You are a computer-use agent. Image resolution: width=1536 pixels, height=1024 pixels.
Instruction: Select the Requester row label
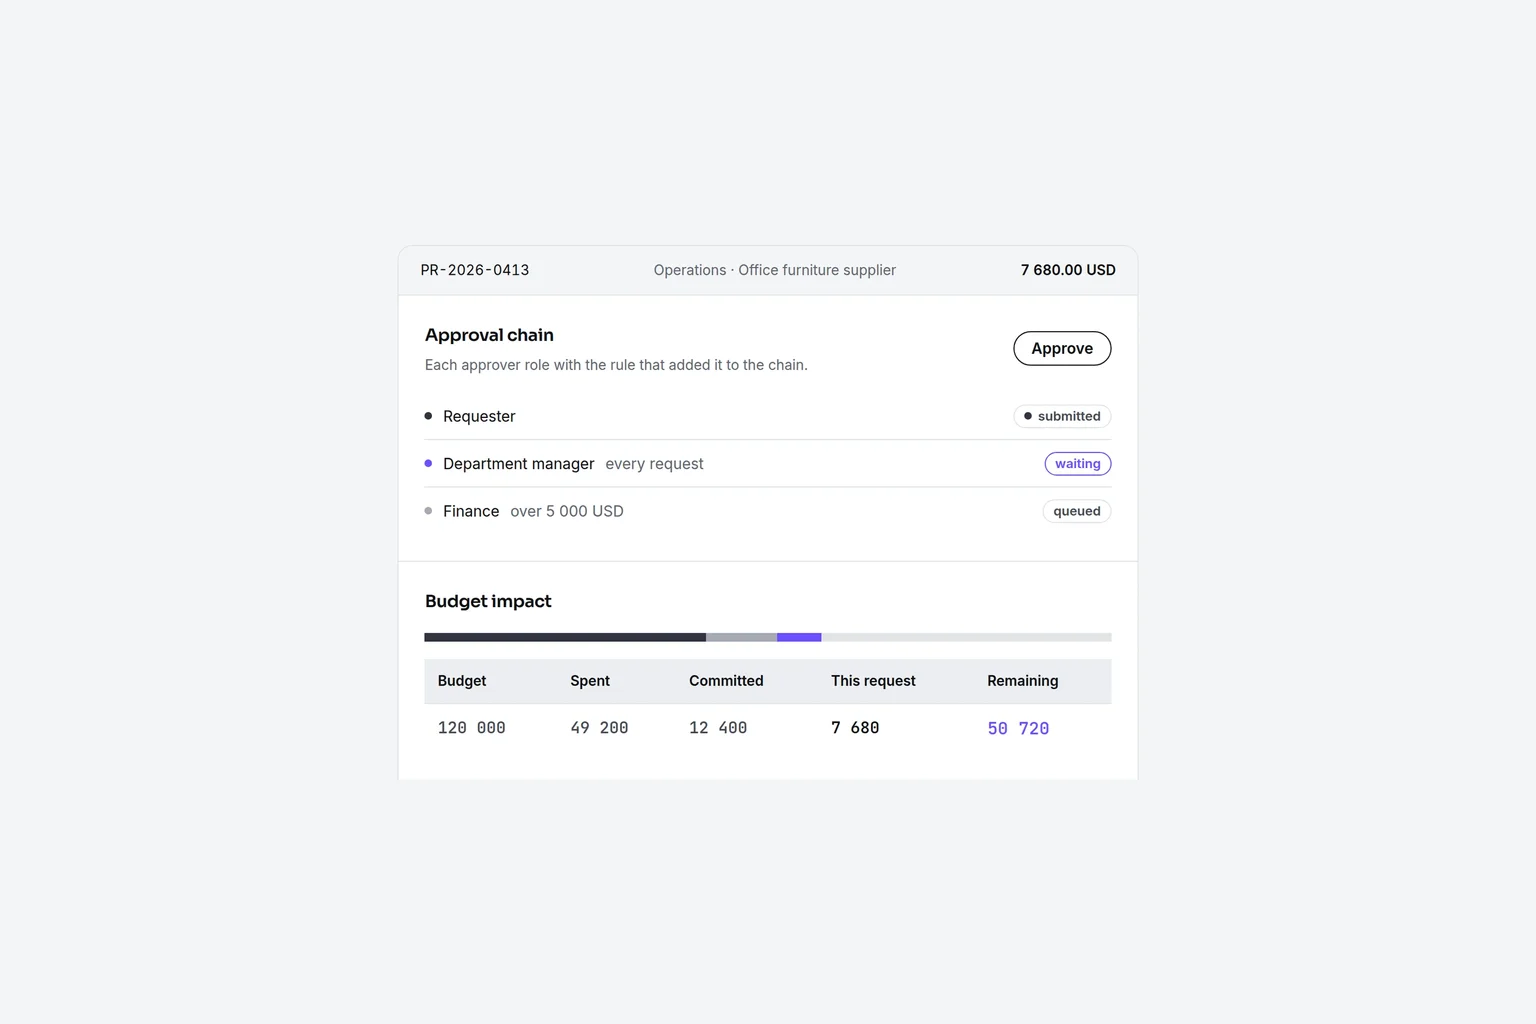coord(479,416)
